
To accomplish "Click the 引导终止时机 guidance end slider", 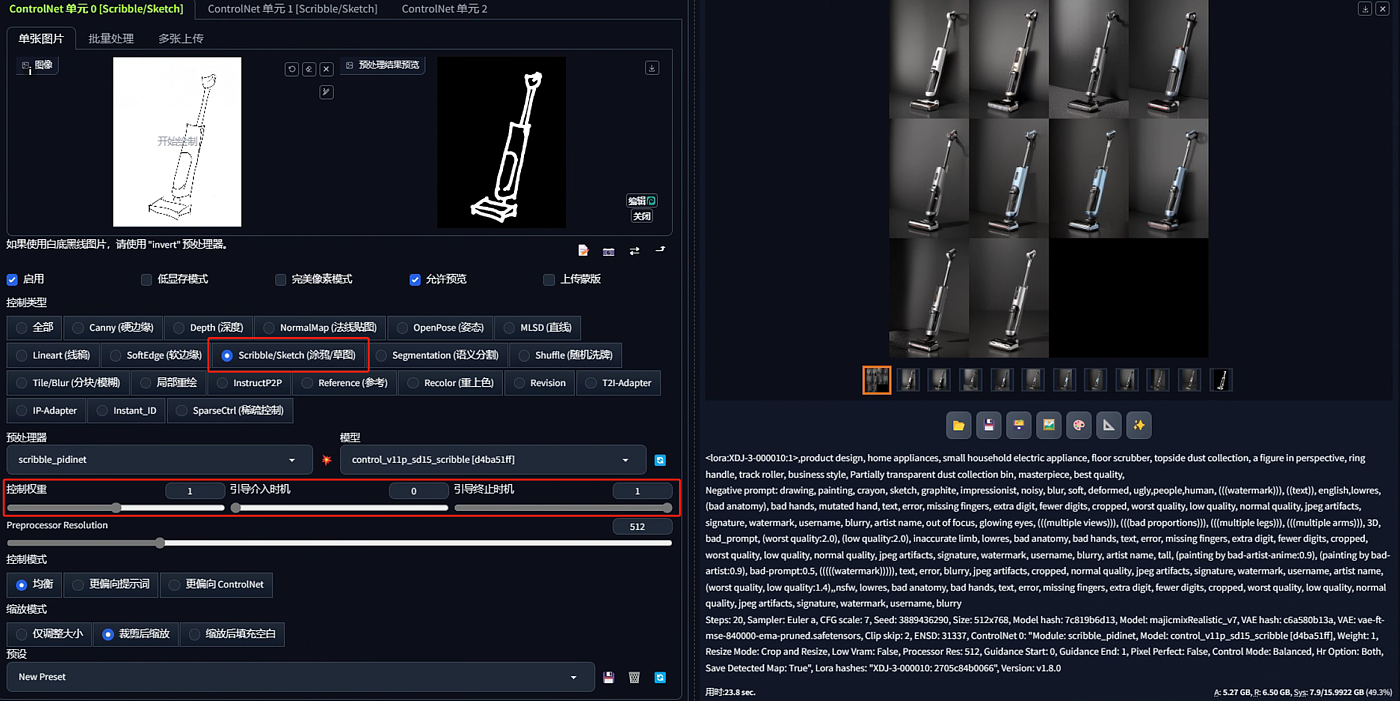I will (x=563, y=508).
